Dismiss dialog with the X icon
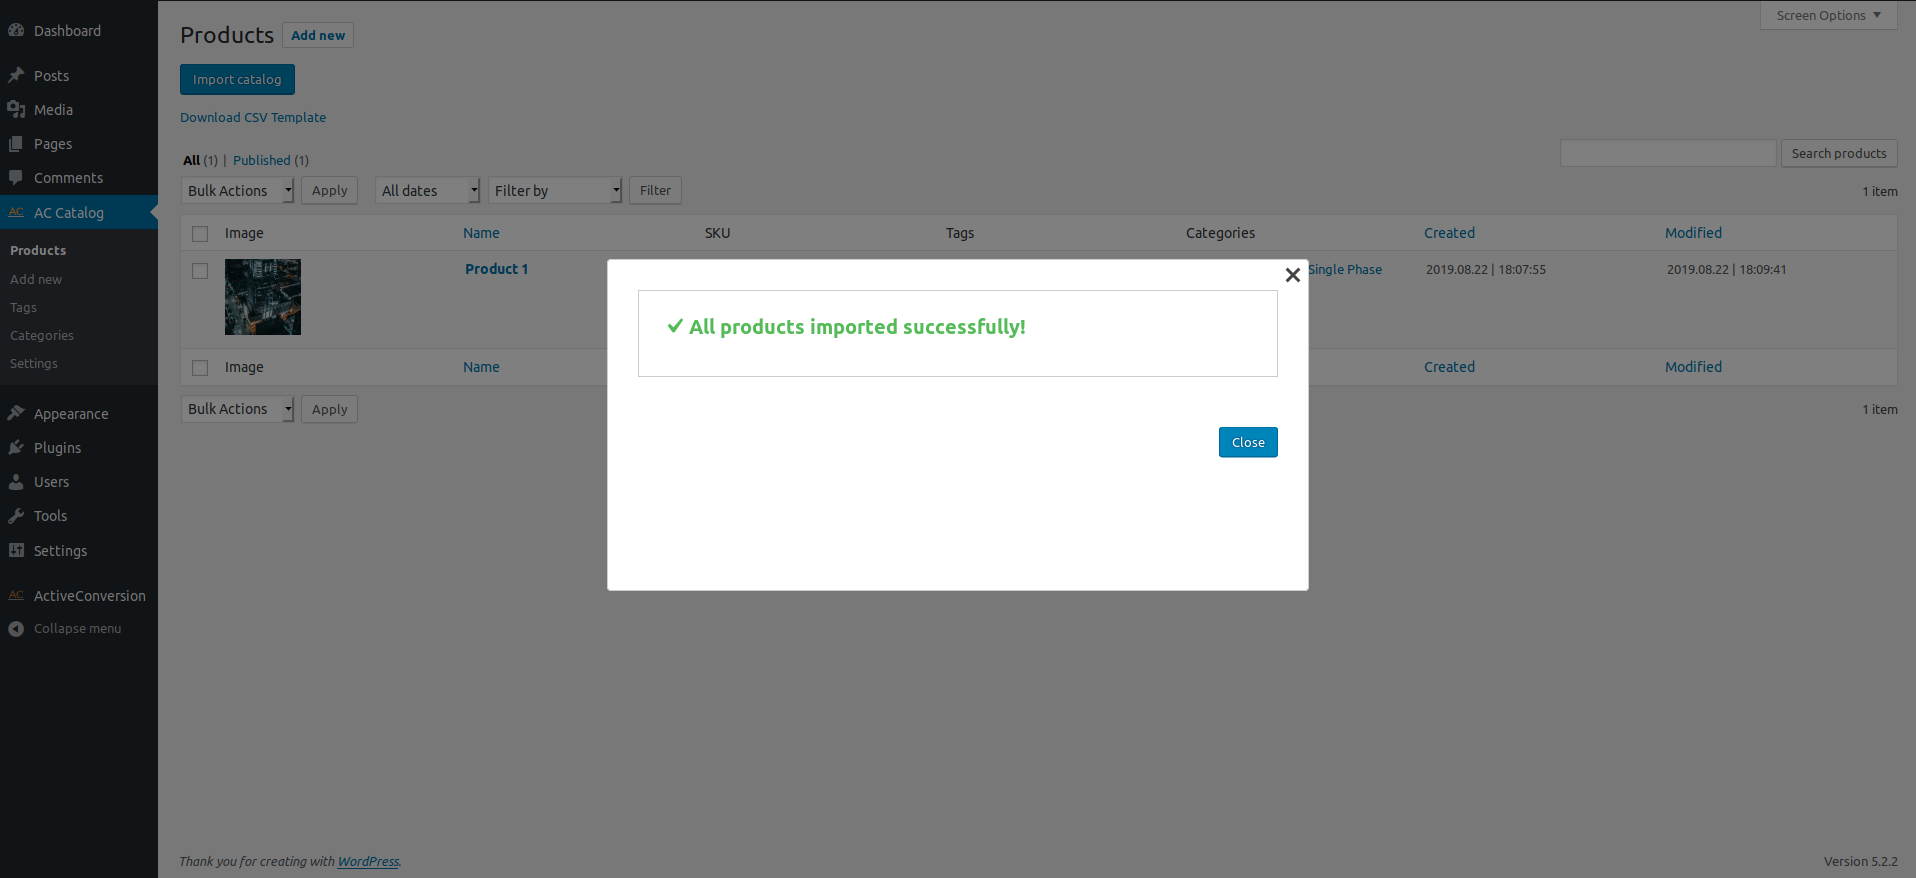This screenshot has width=1916, height=878. coord(1292,274)
